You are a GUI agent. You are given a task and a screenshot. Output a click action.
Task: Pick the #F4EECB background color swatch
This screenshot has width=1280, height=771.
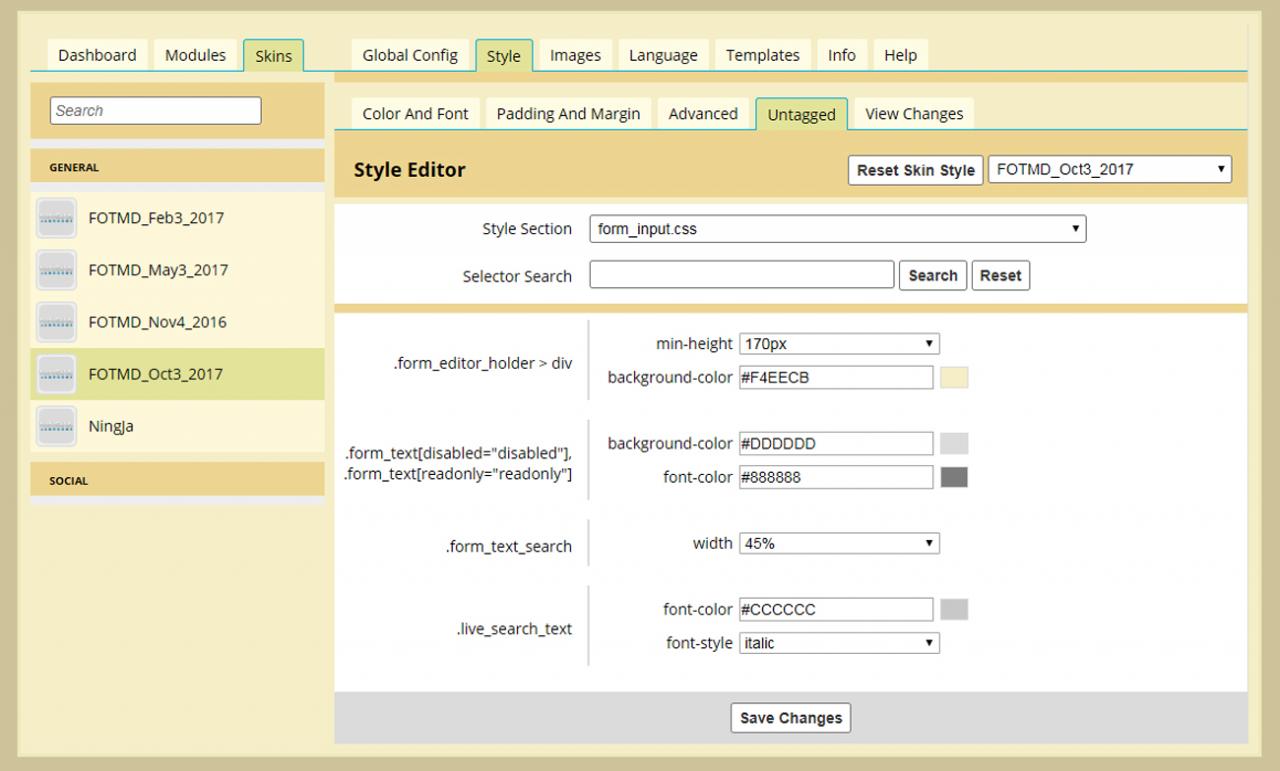point(954,377)
